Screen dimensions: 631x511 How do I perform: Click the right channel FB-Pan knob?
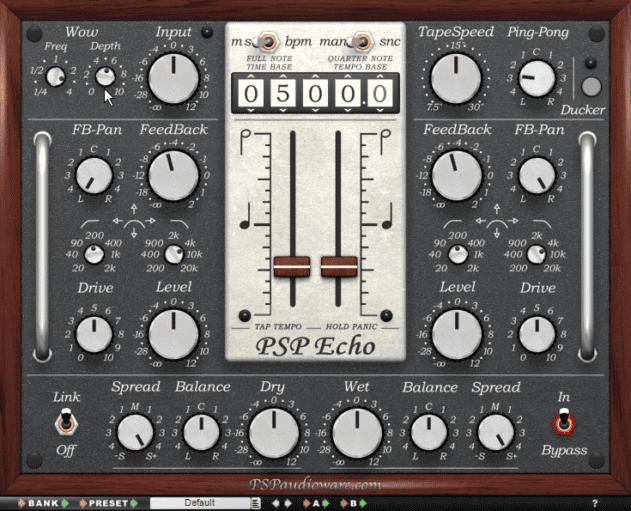point(537,176)
